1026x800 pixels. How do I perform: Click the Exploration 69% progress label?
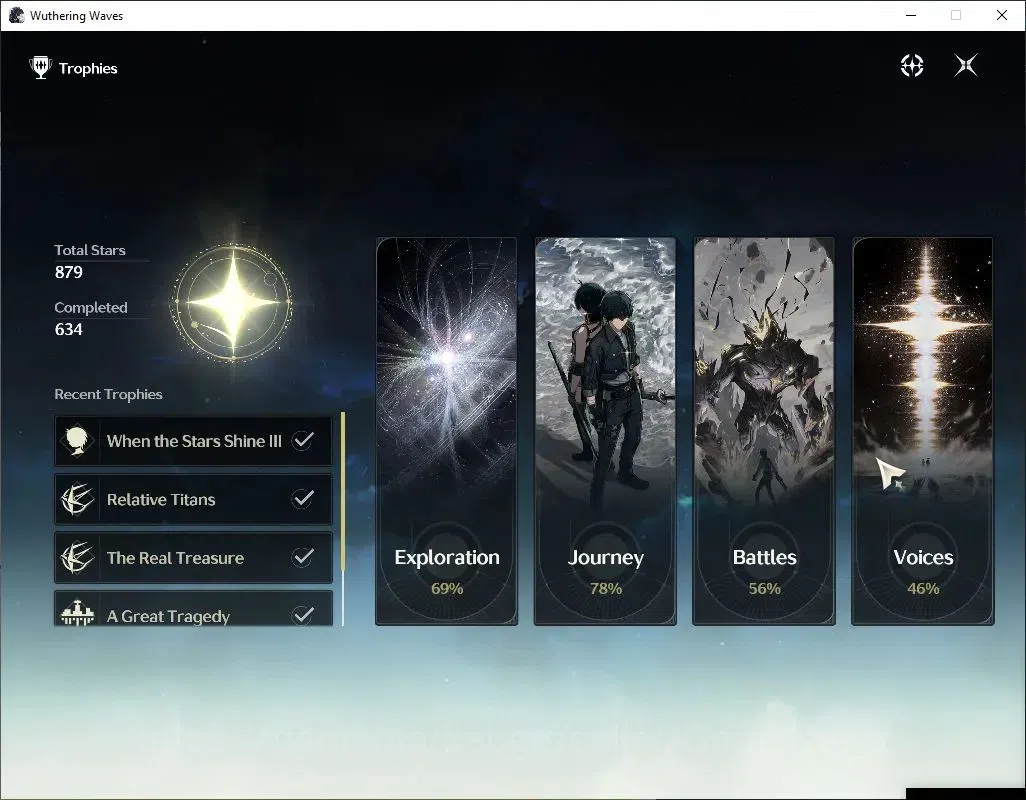pos(447,589)
